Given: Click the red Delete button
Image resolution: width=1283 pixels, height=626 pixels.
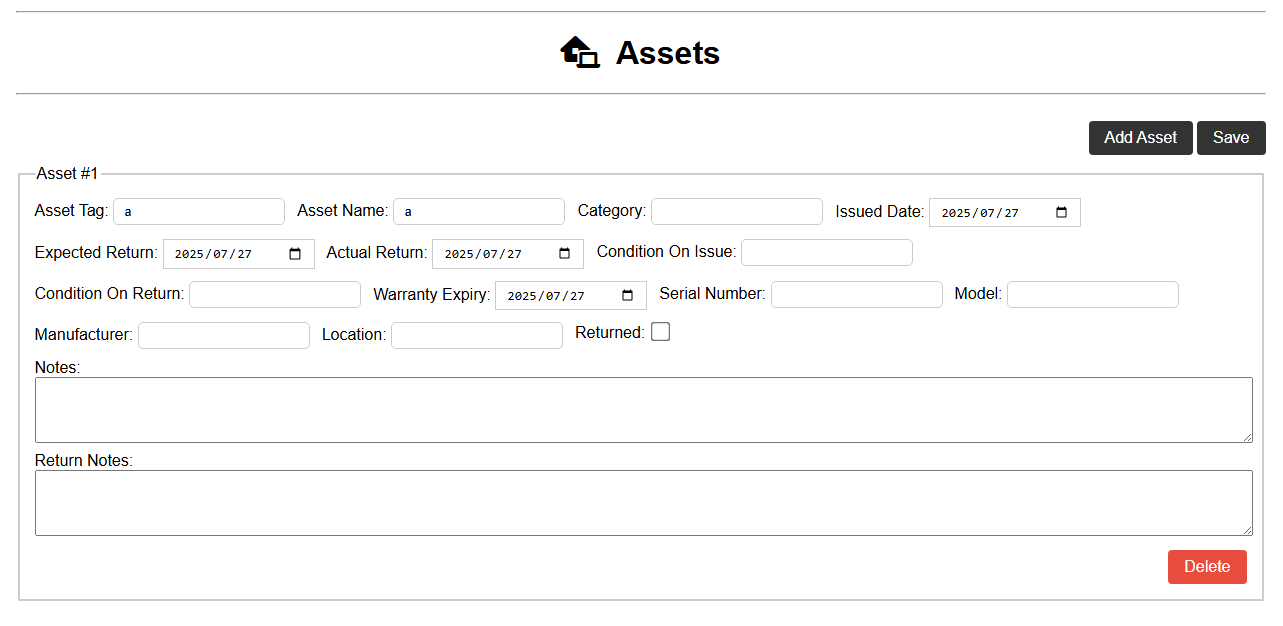Looking at the screenshot, I should (x=1207, y=566).
